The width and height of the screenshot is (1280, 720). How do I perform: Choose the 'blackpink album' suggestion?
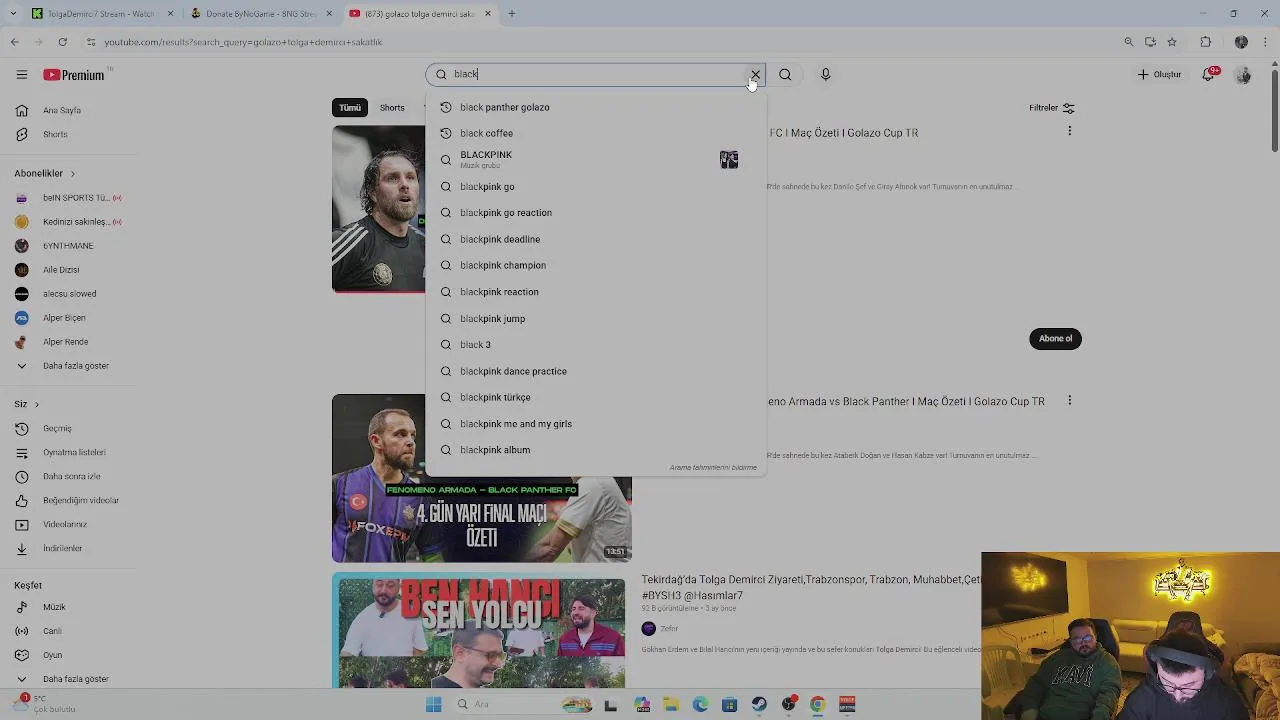coord(595,450)
